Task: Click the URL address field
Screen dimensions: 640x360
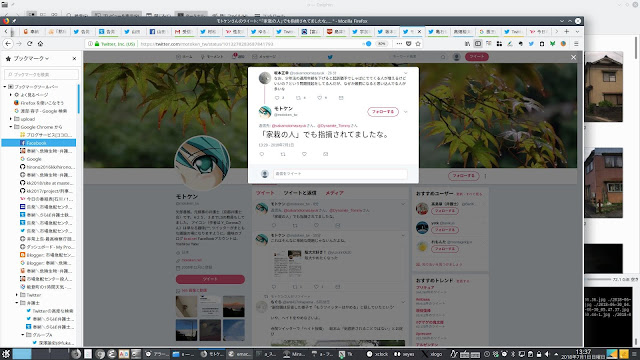Action: 249,44
